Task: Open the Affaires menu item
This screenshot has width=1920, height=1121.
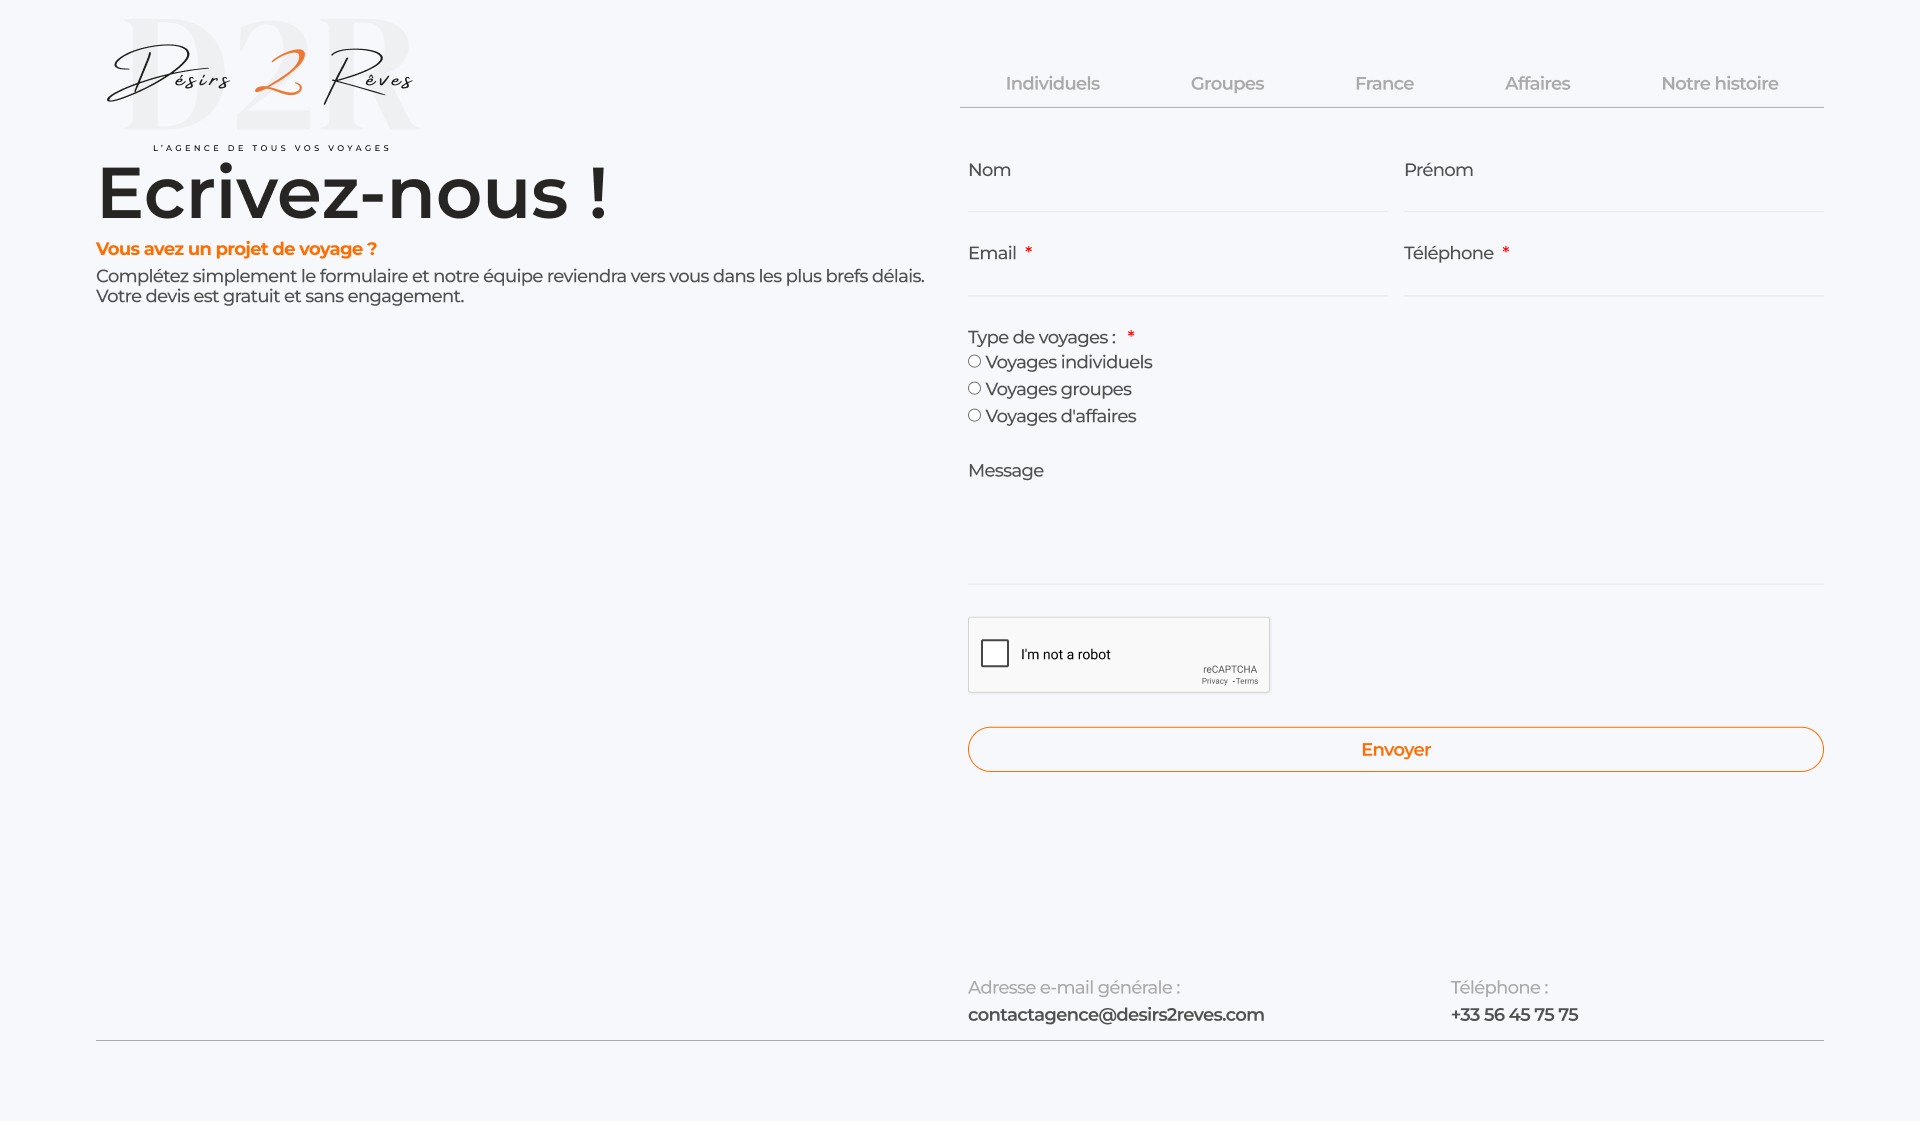Action: [x=1537, y=84]
